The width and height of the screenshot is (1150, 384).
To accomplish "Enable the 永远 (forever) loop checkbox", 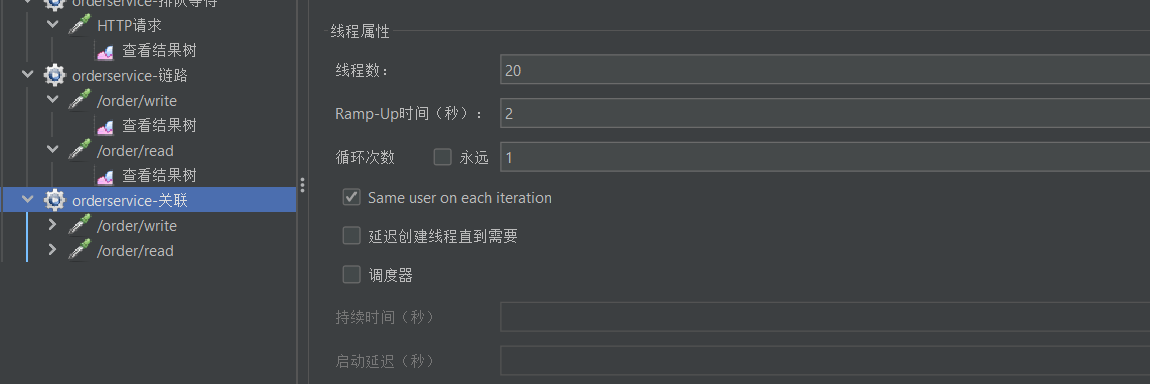I will (x=442, y=157).
